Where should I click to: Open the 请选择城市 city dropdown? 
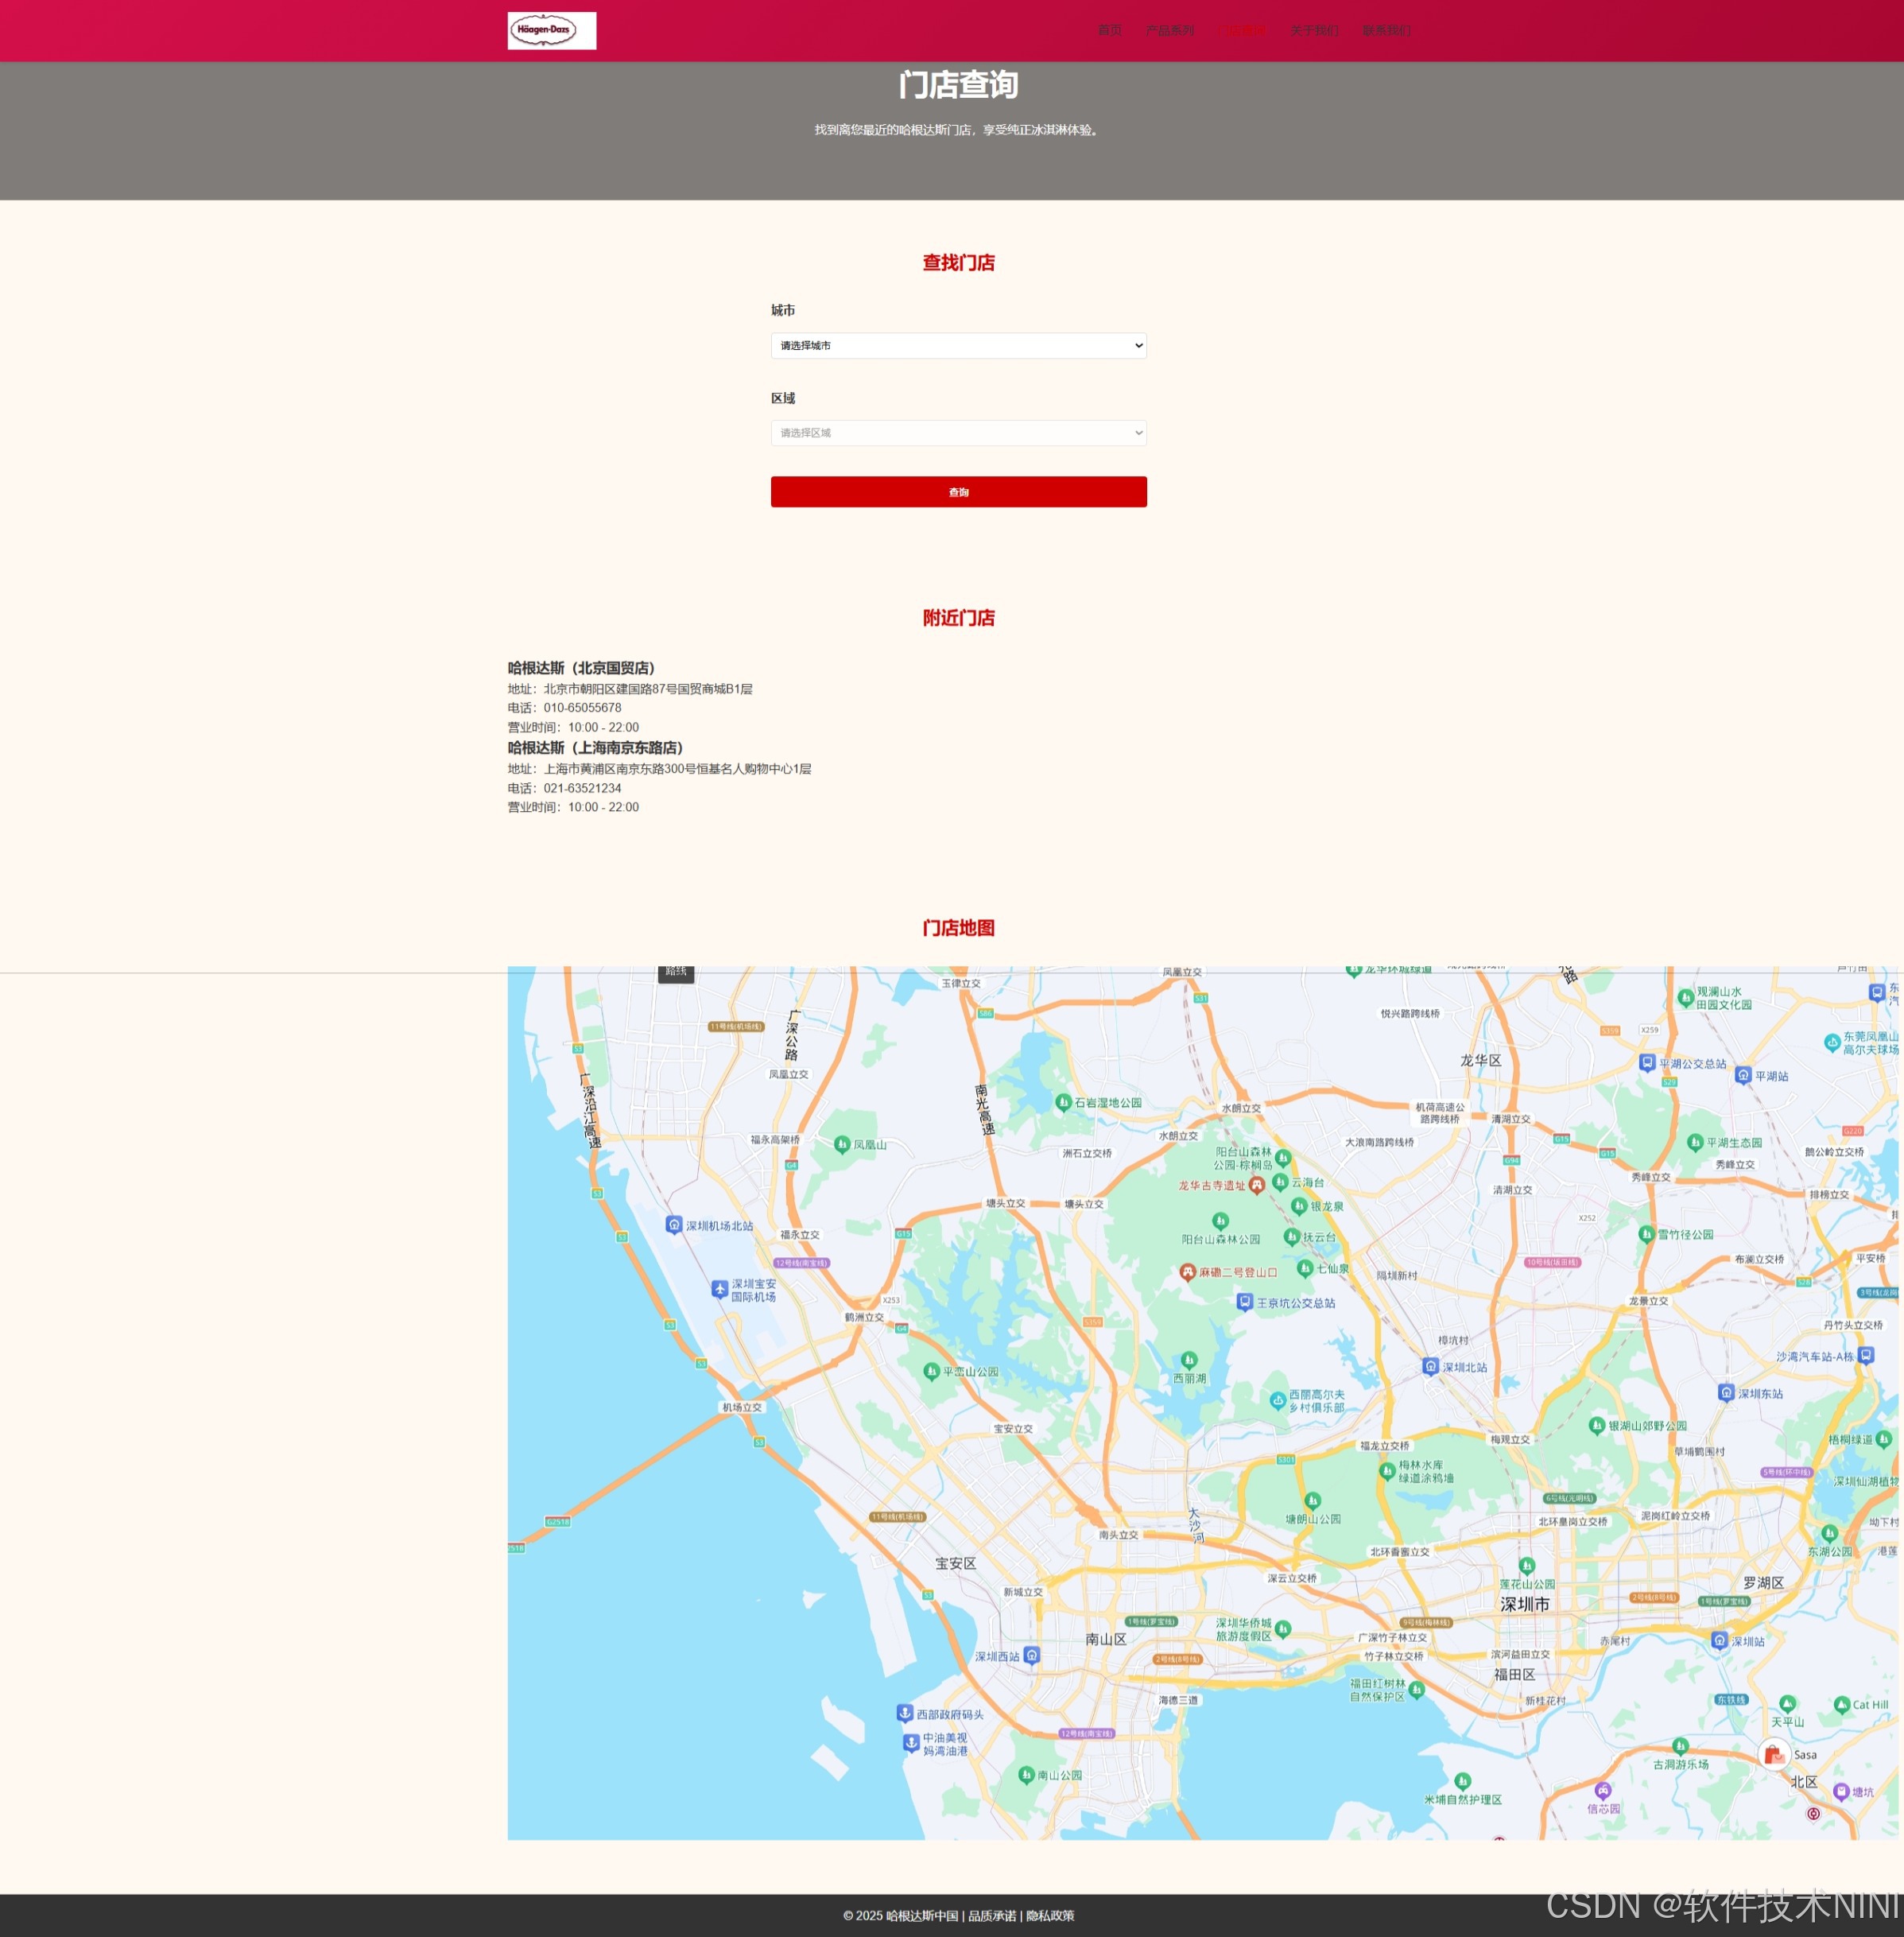[x=958, y=345]
